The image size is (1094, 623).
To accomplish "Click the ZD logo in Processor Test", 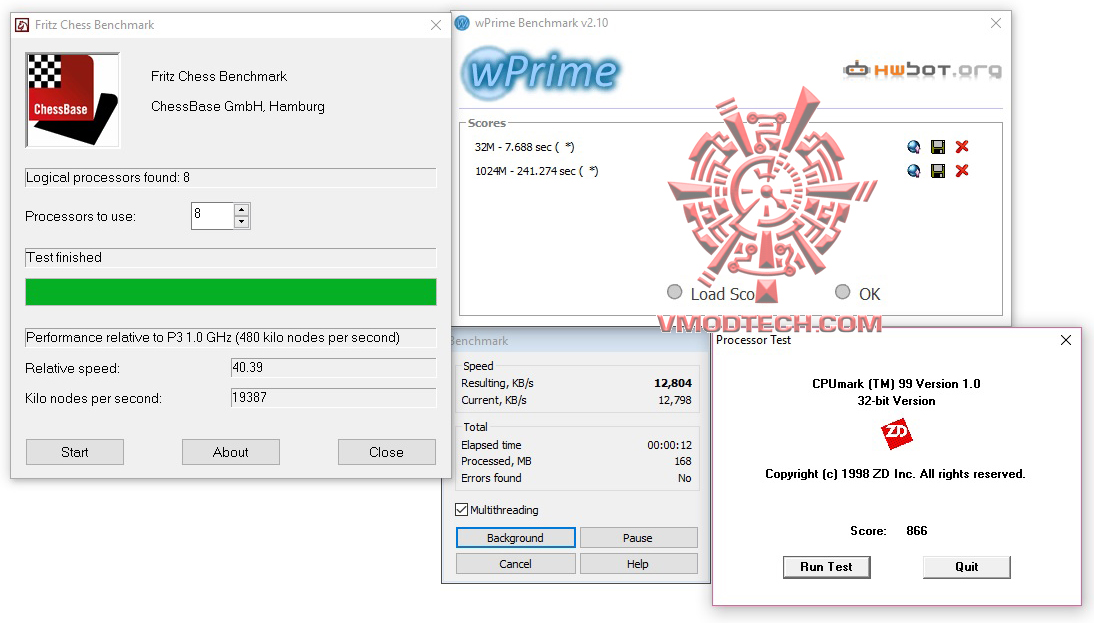I will coord(897,433).
